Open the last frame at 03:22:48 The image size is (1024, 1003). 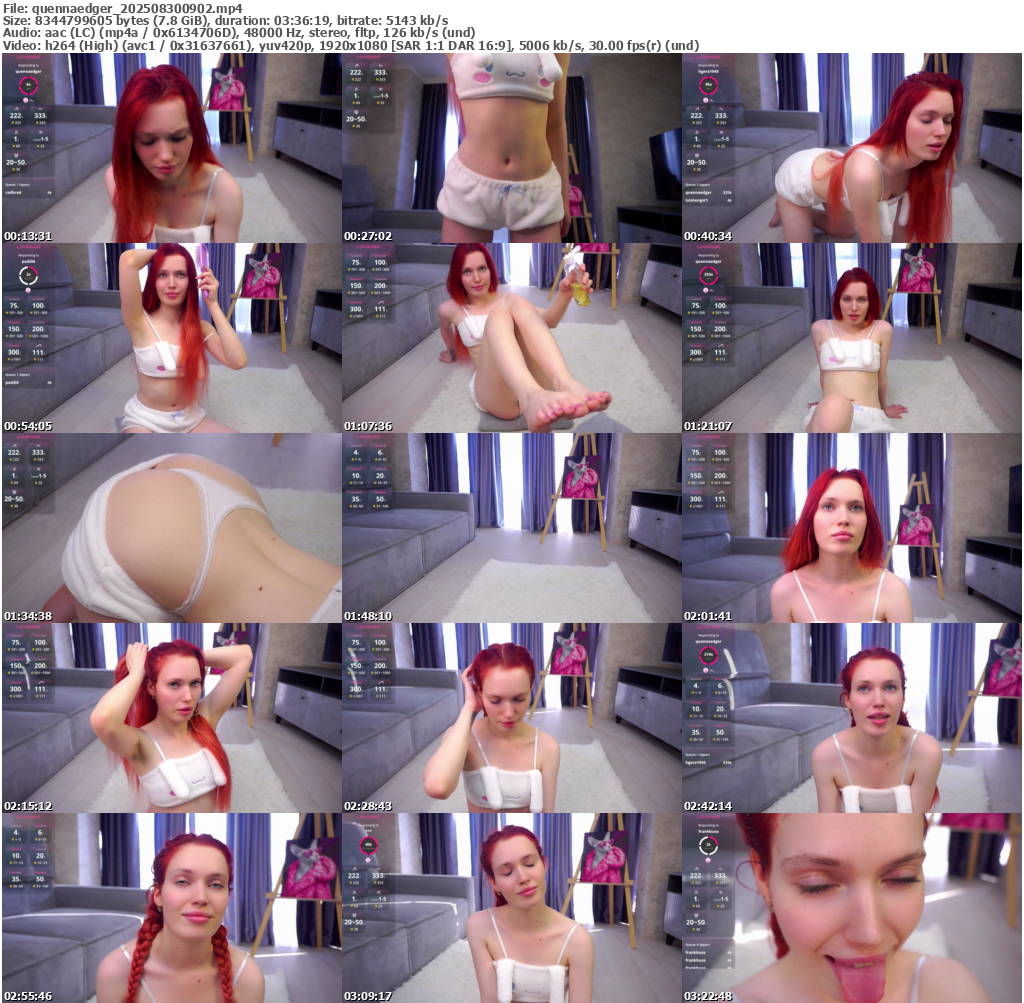852,908
